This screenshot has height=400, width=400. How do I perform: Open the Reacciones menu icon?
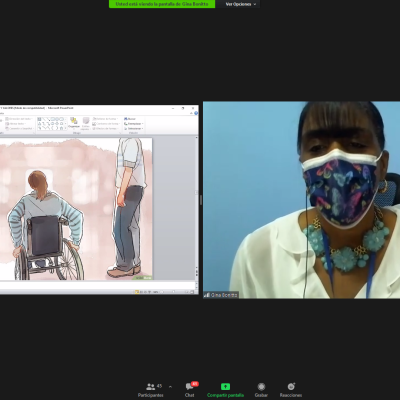pos(291,386)
